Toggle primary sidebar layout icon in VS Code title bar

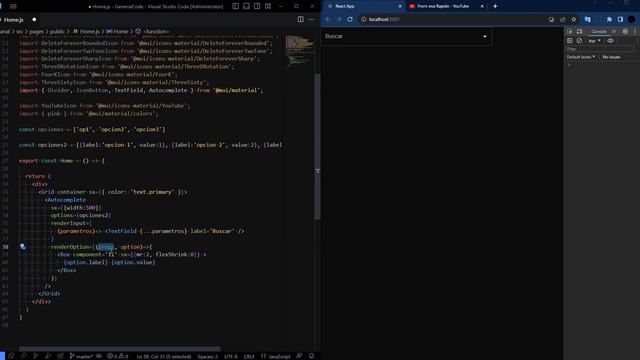pos(236,6)
